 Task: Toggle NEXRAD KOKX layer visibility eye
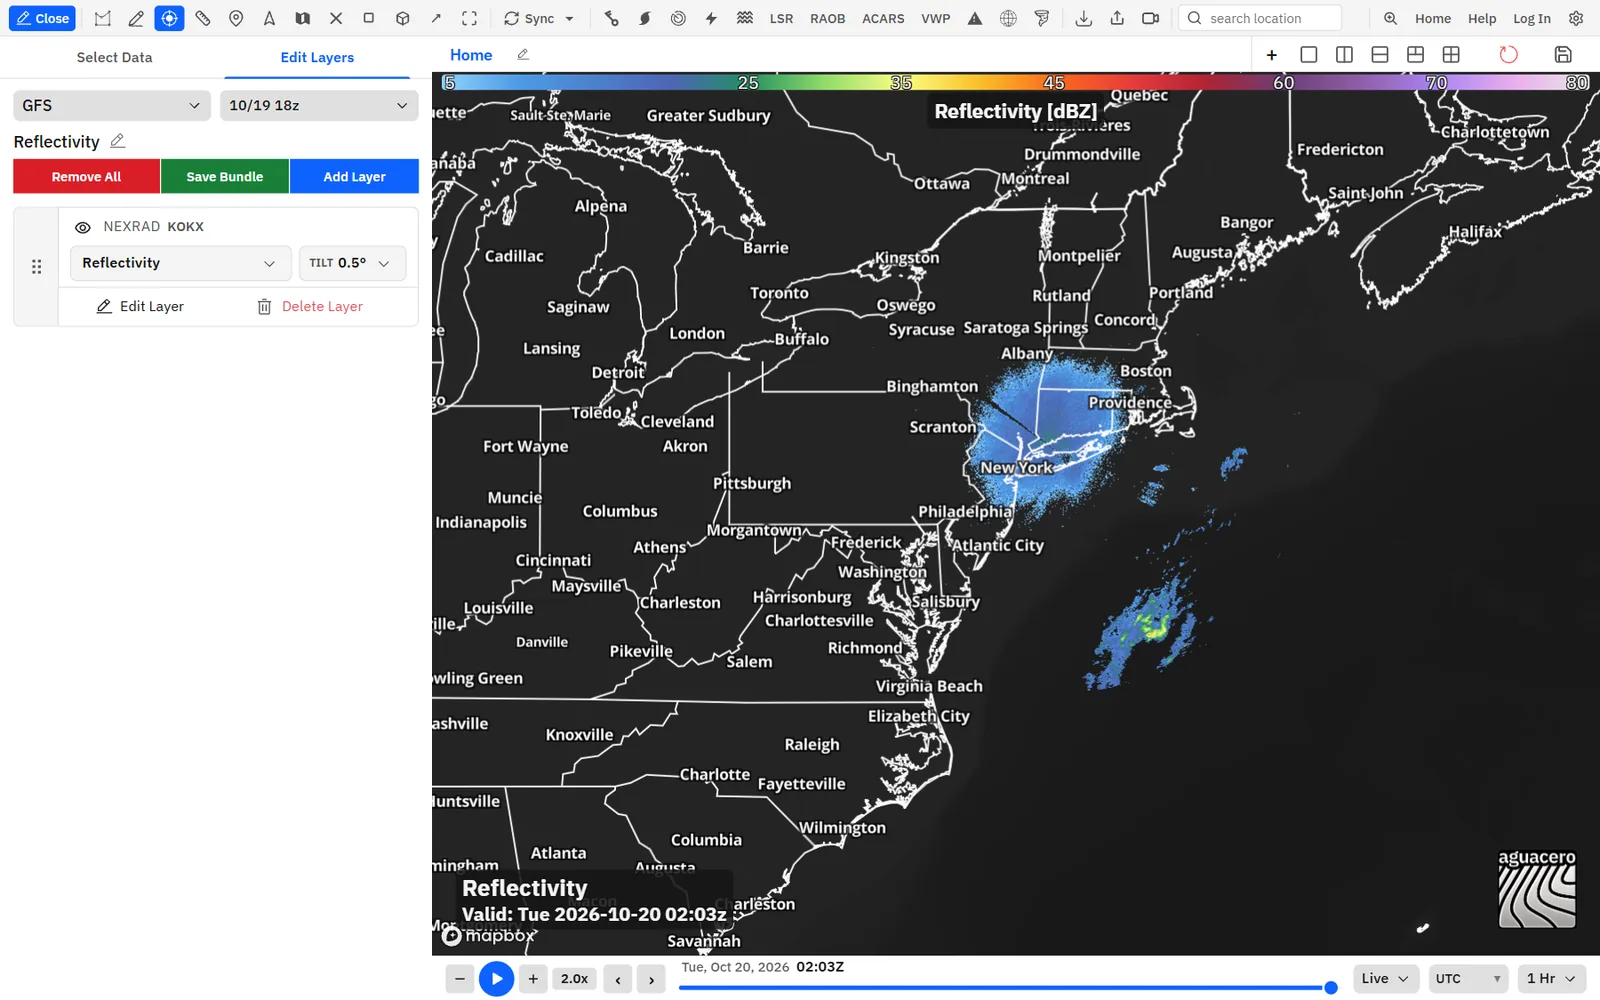83,227
